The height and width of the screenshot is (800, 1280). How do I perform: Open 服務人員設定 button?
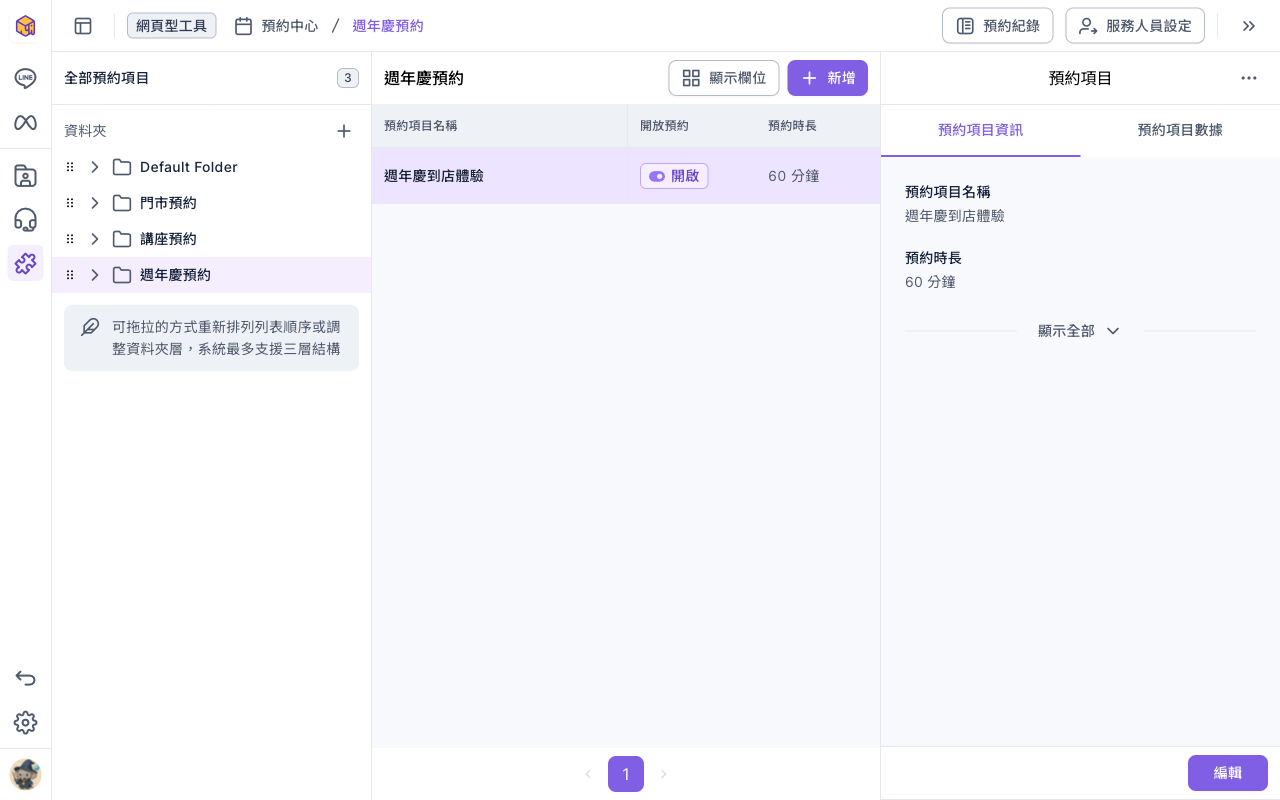[1135, 26]
